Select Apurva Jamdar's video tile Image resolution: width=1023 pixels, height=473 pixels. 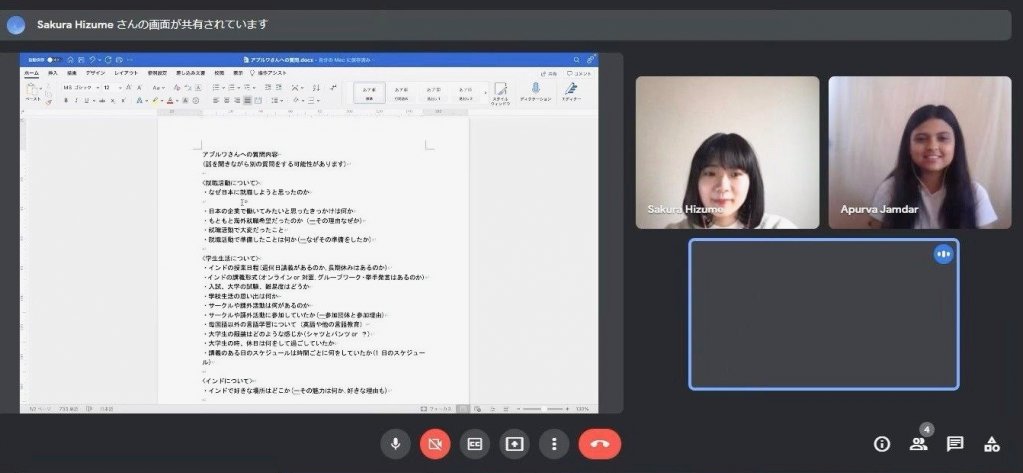[919, 152]
